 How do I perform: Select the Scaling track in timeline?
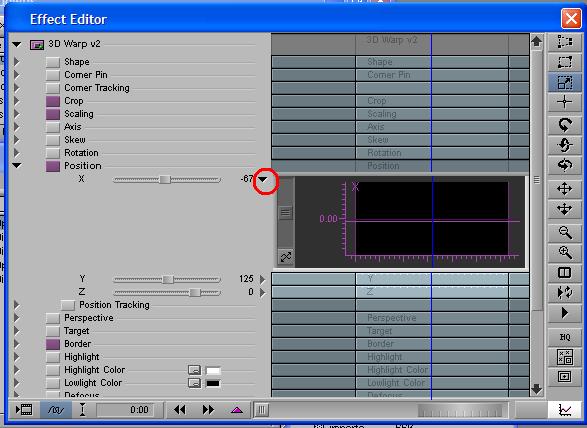point(400,114)
